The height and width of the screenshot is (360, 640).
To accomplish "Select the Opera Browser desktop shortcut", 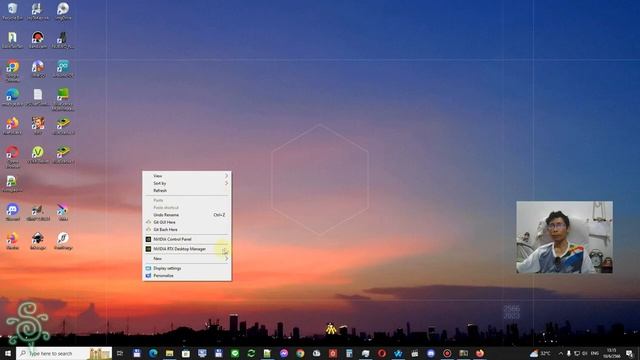I will [12, 157].
